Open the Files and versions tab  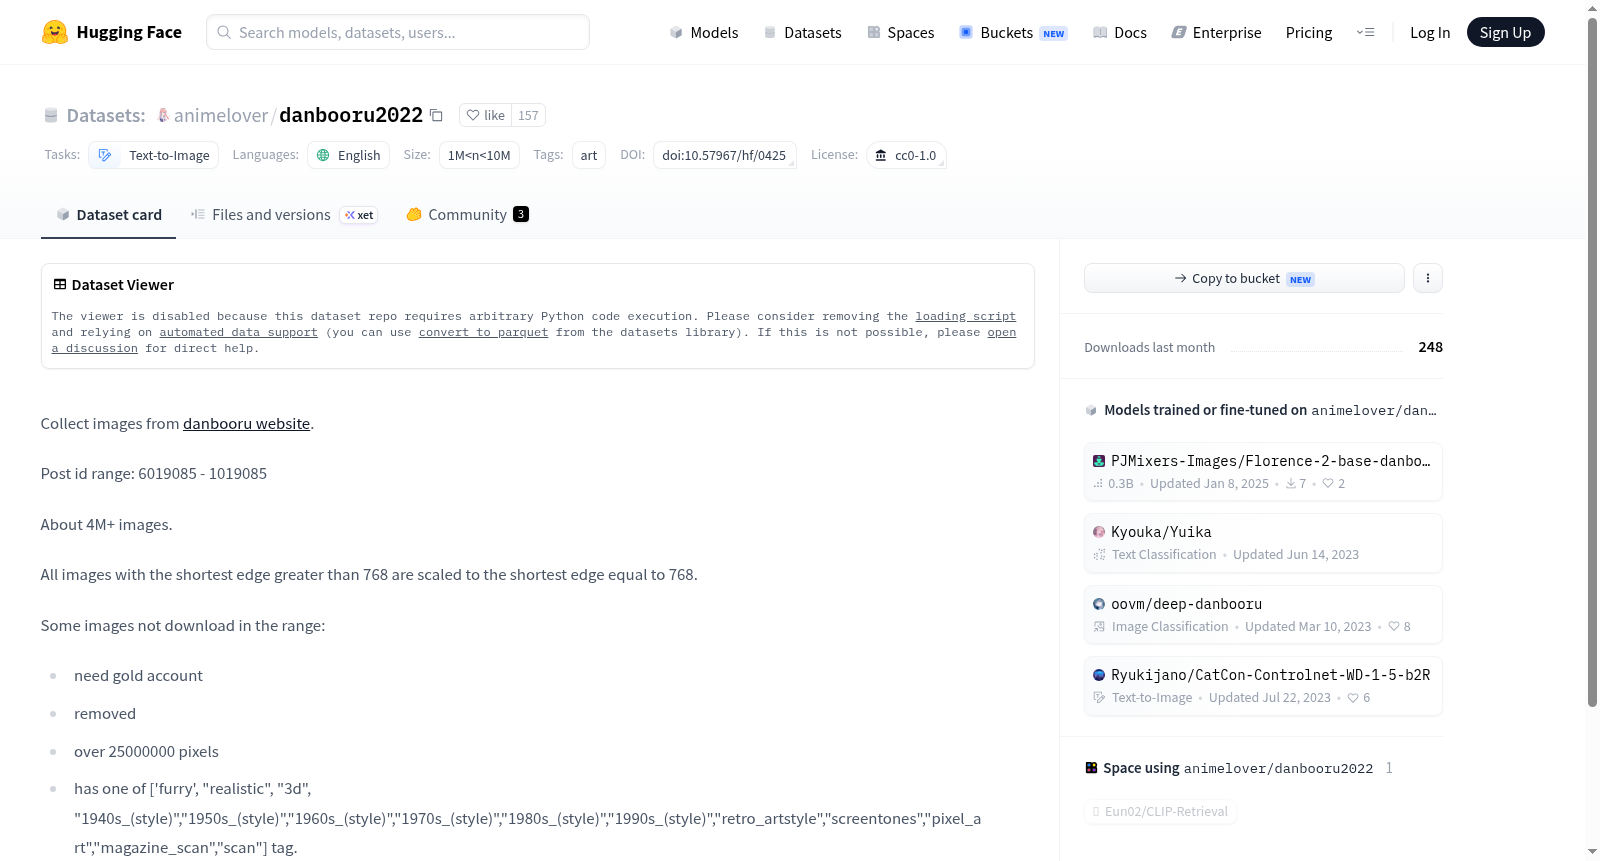[284, 214]
